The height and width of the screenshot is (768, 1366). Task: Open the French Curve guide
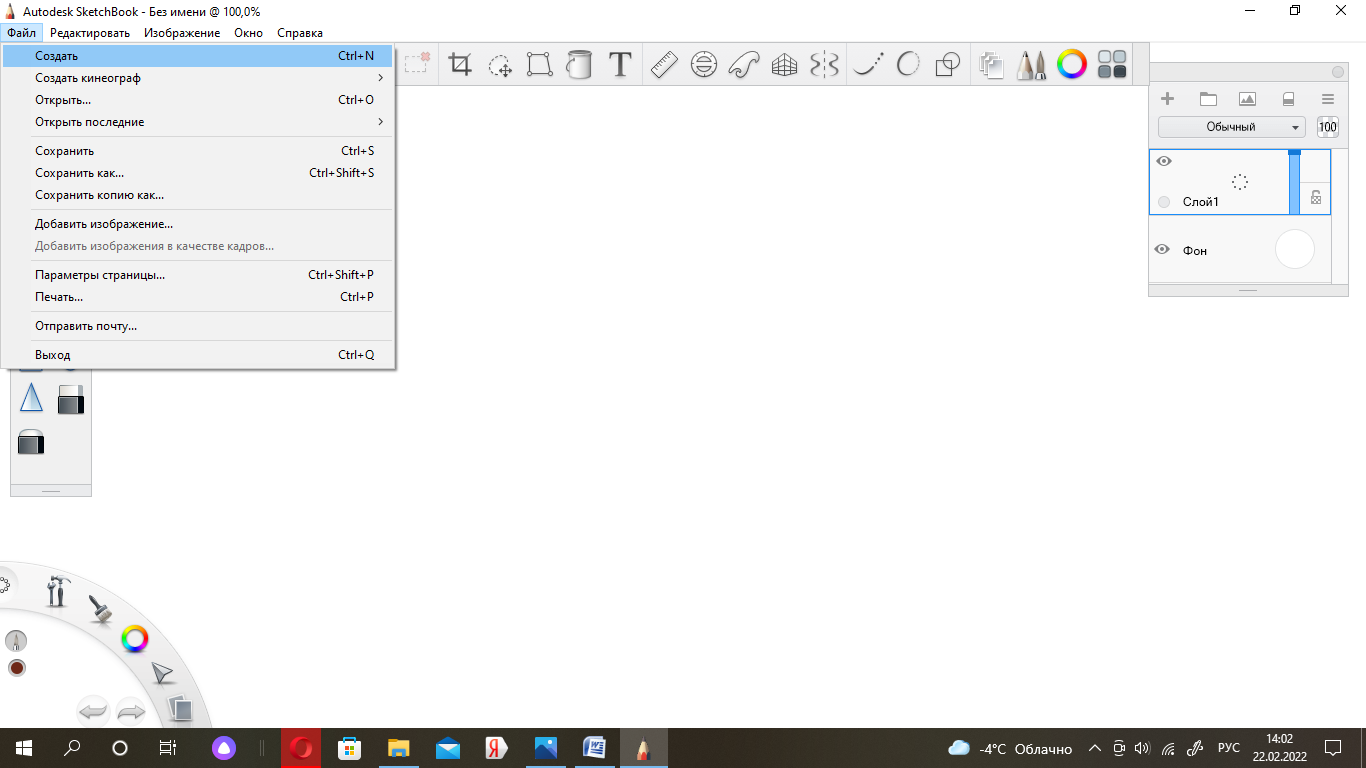pyautogui.click(x=744, y=65)
